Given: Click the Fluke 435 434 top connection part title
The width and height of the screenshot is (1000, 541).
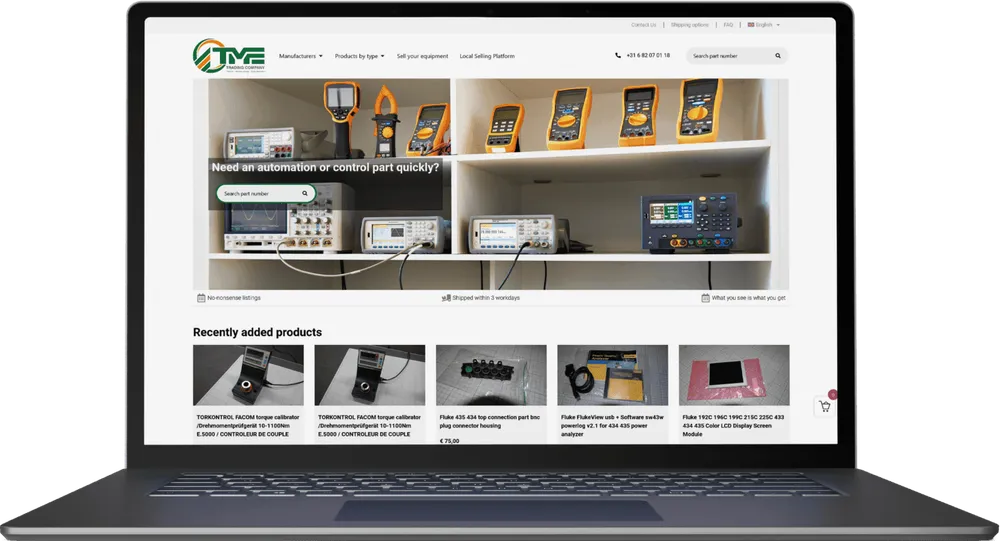Looking at the screenshot, I should (x=489, y=421).
